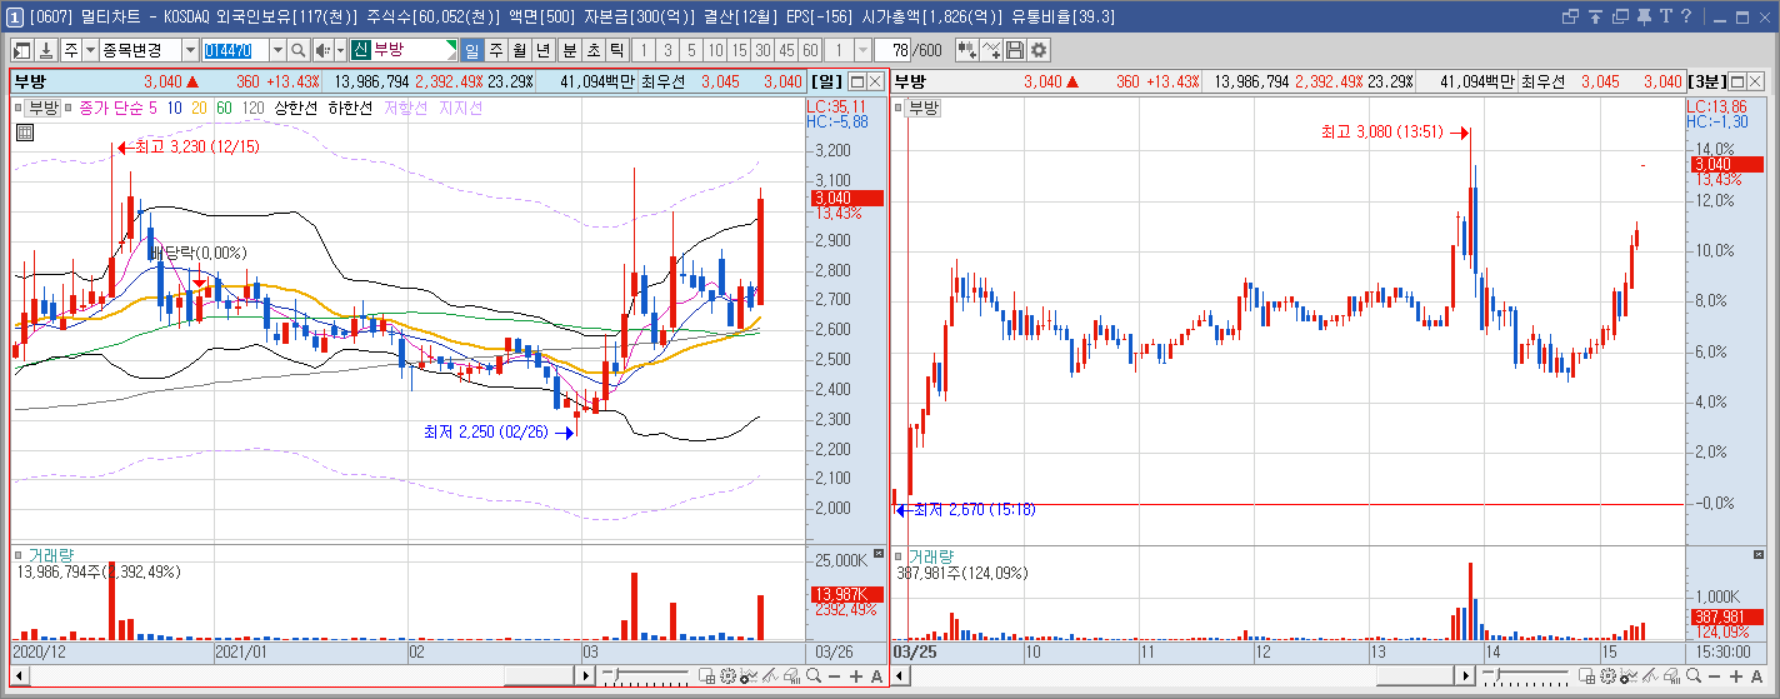Expand the right volume panel corner box

tap(1759, 554)
